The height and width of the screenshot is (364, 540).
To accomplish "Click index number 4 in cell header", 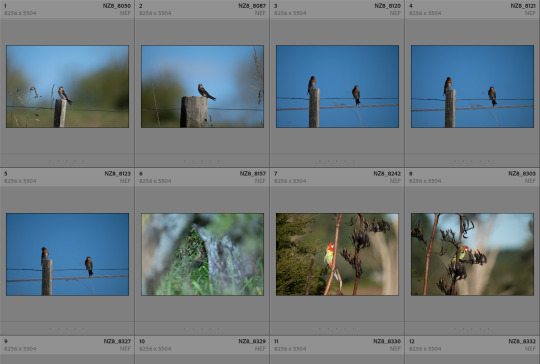I will tap(411, 6).
